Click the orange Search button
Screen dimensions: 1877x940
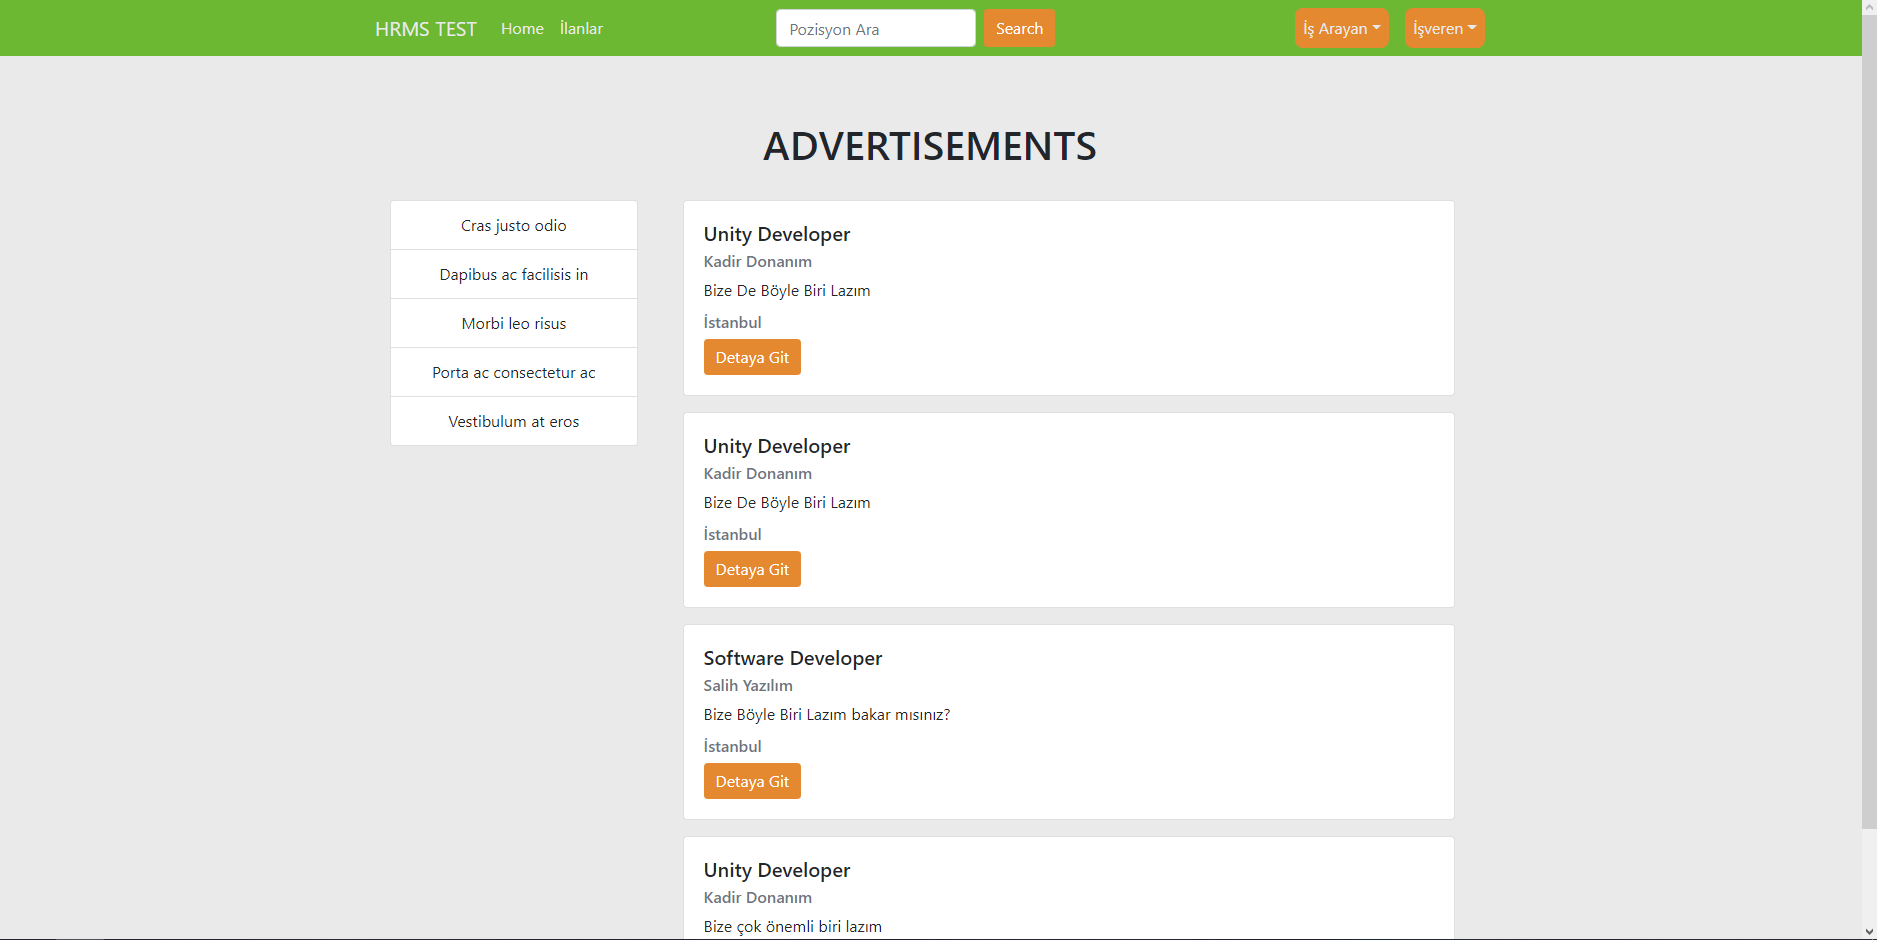(1019, 29)
